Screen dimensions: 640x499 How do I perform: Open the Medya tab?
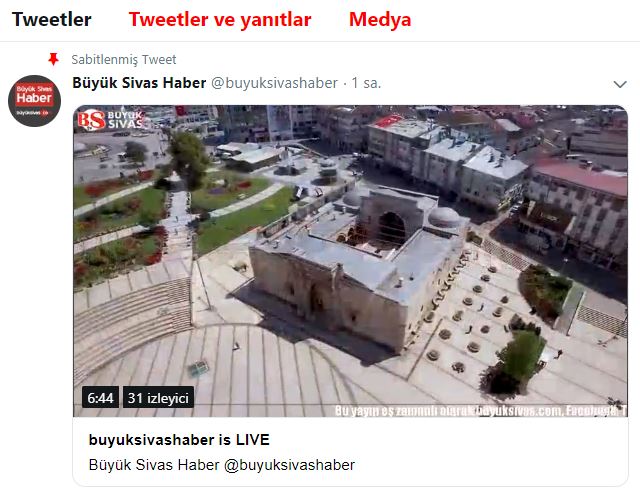(x=380, y=20)
